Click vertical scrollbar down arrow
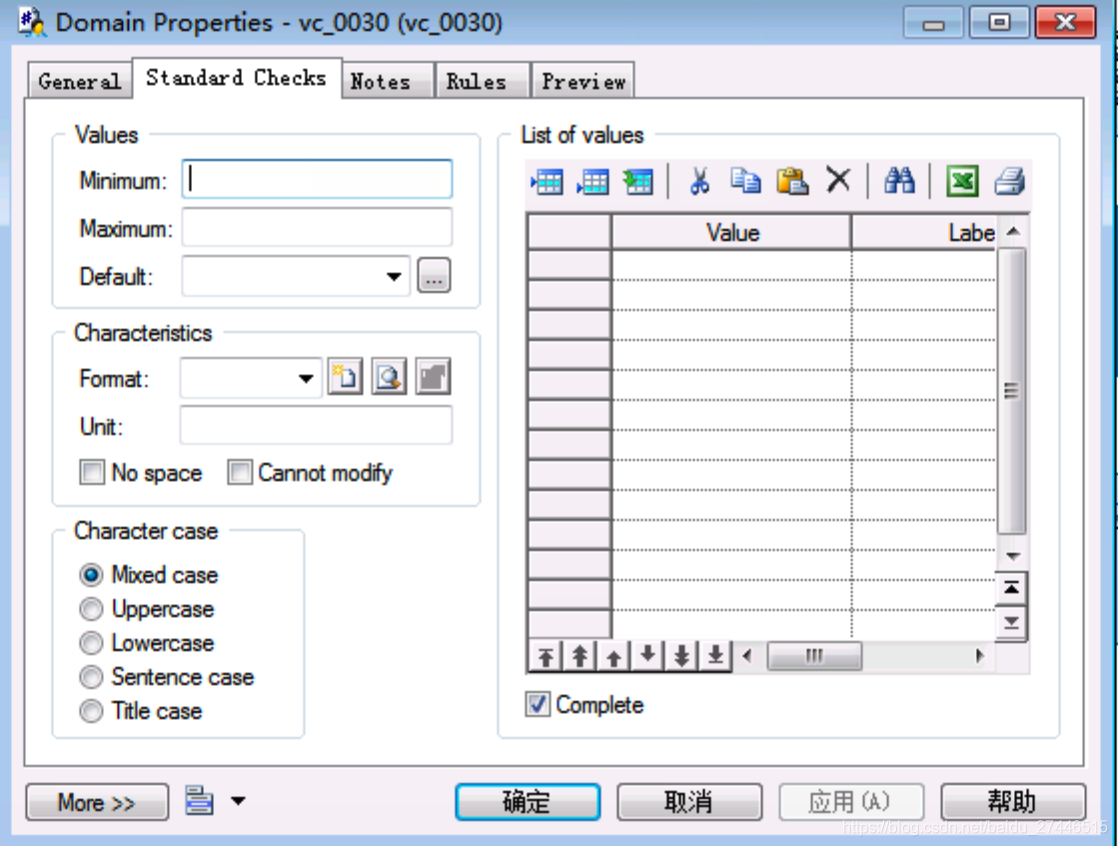The image size is (1118, 846). coord(1012,555)
